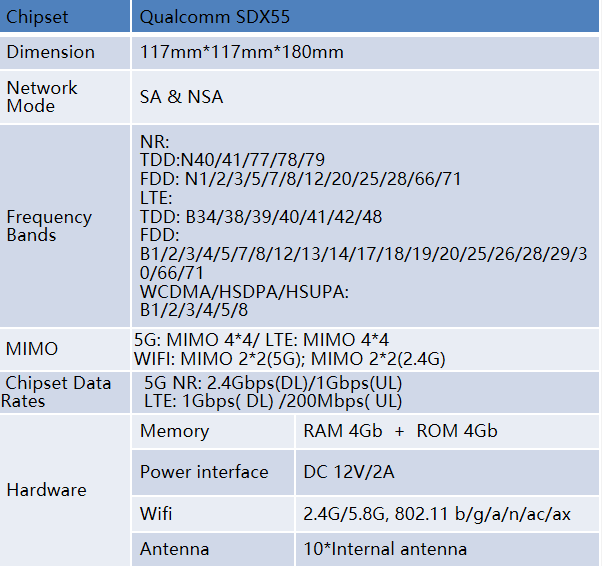Image resolution: width=602 pixels, height=566 pixels.
Task: Click the 5G NR 2.4Gbps data rate
Action: [x=273, y=383]
